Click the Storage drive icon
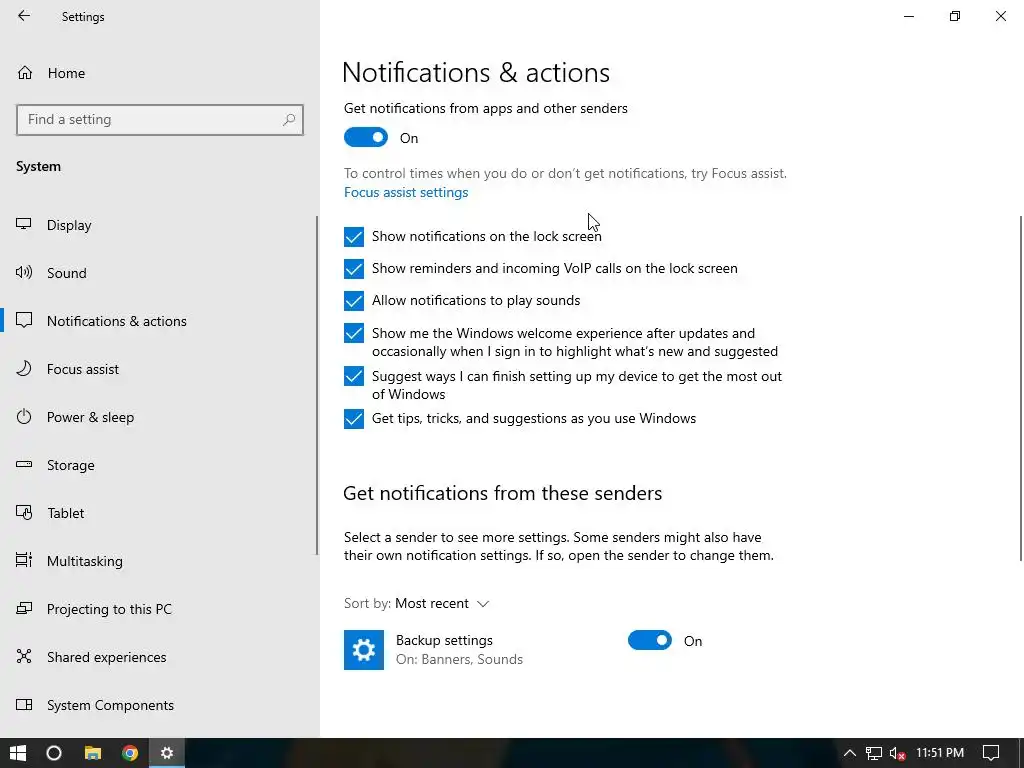This screenshot has height=768, width=1024. click(24, 464)
